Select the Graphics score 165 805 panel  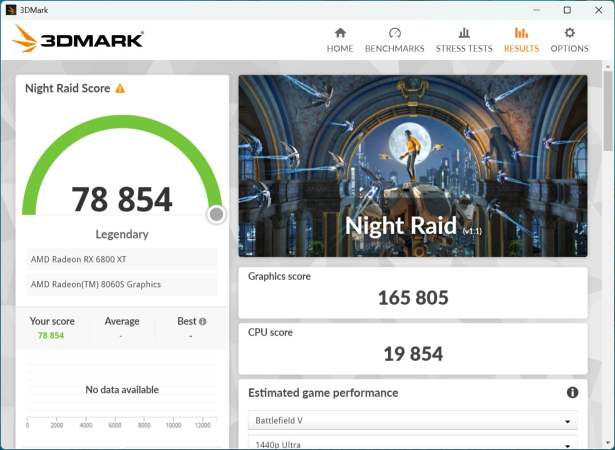click(412, 288)
